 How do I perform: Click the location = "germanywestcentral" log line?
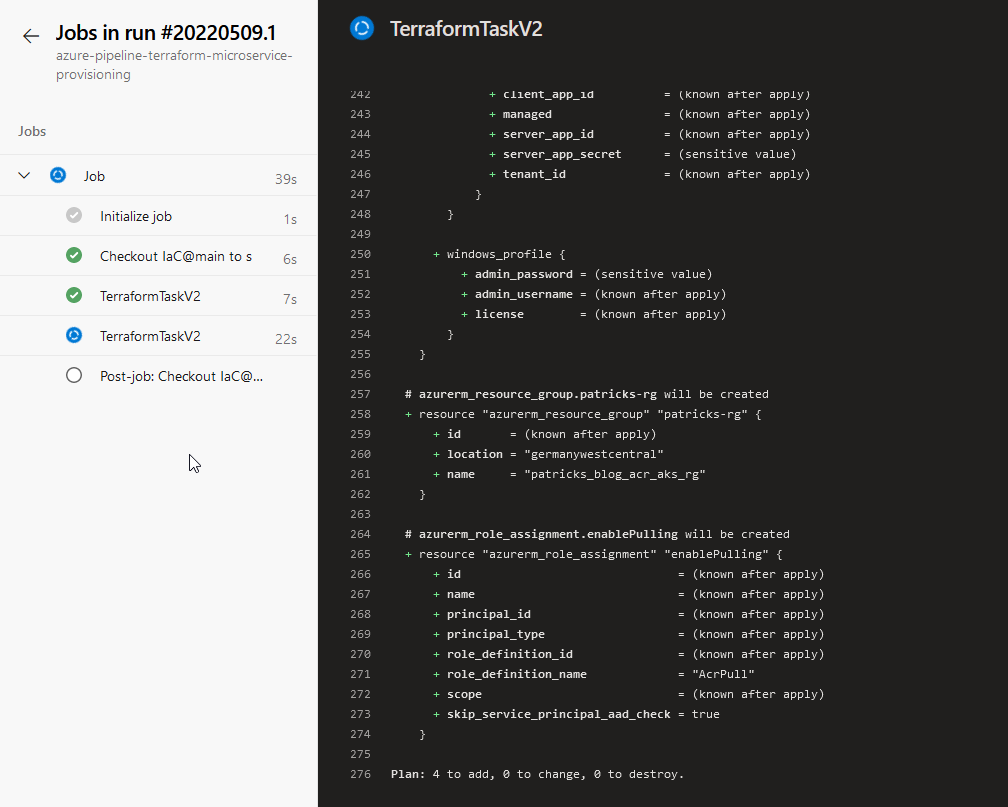(x=548, y=454)
